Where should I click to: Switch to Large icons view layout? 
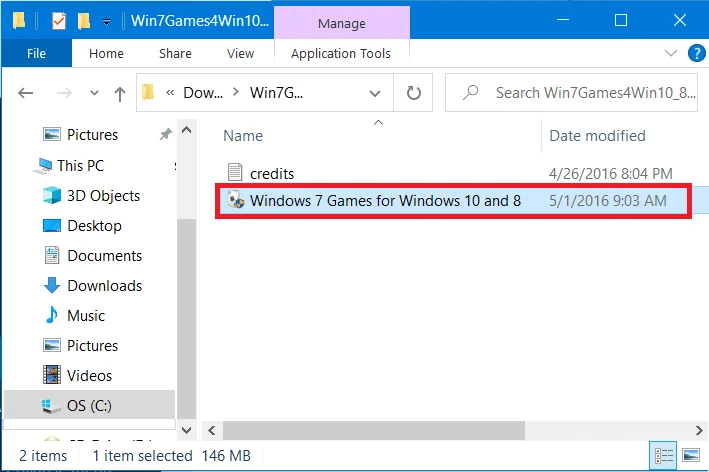[x=691, y=455]
